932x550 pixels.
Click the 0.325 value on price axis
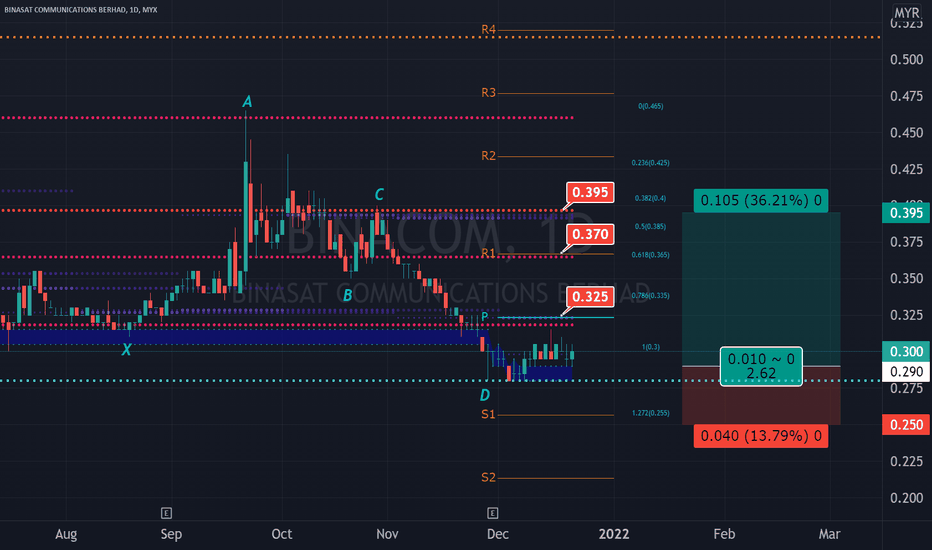coord(906,315)
